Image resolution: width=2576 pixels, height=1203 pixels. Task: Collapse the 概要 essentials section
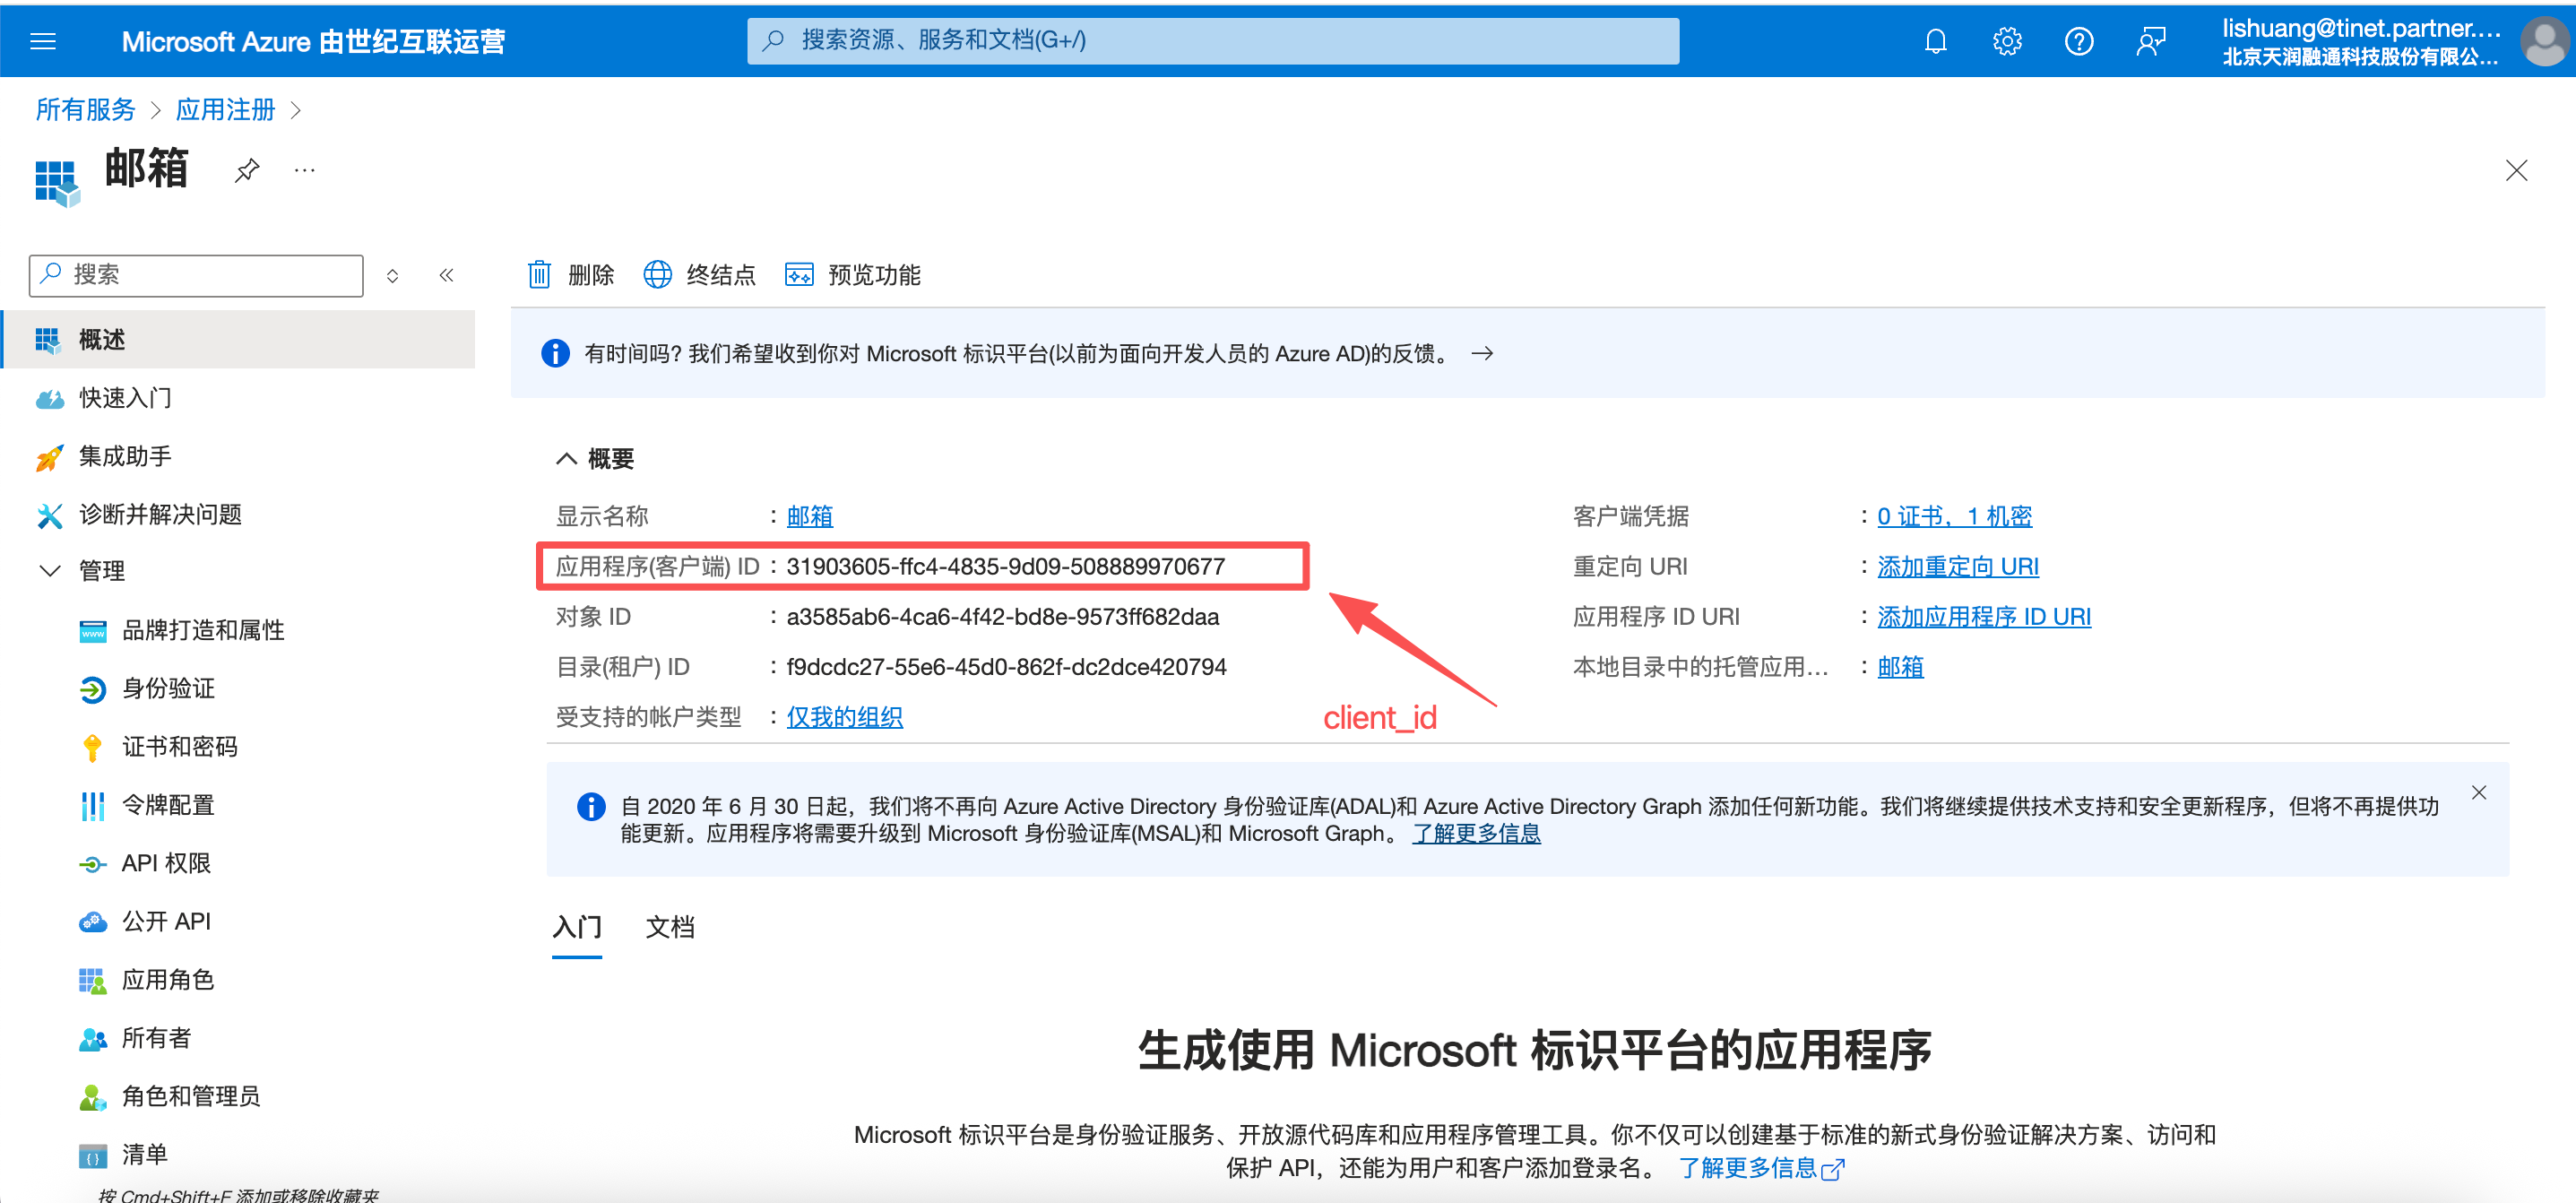566,459
